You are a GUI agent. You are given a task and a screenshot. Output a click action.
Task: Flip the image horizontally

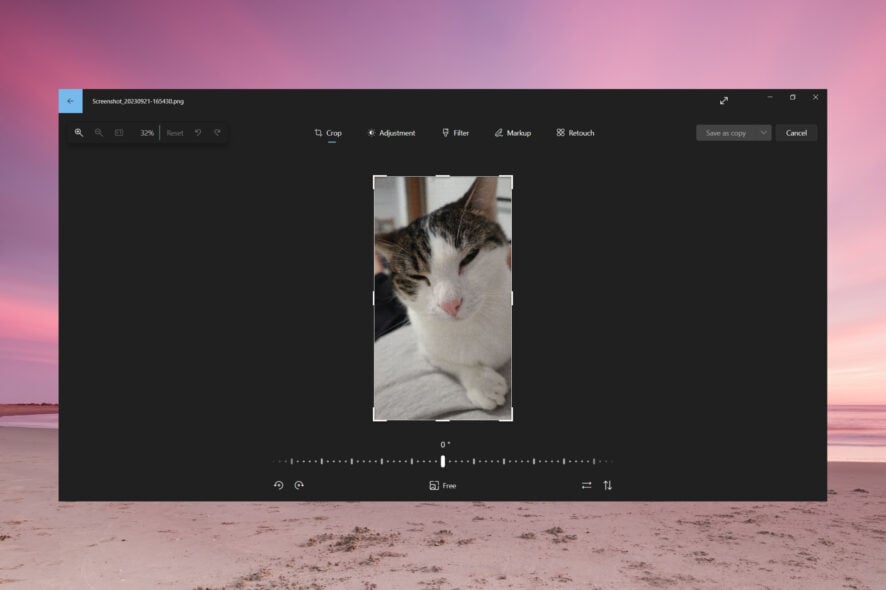pos(586,485)
